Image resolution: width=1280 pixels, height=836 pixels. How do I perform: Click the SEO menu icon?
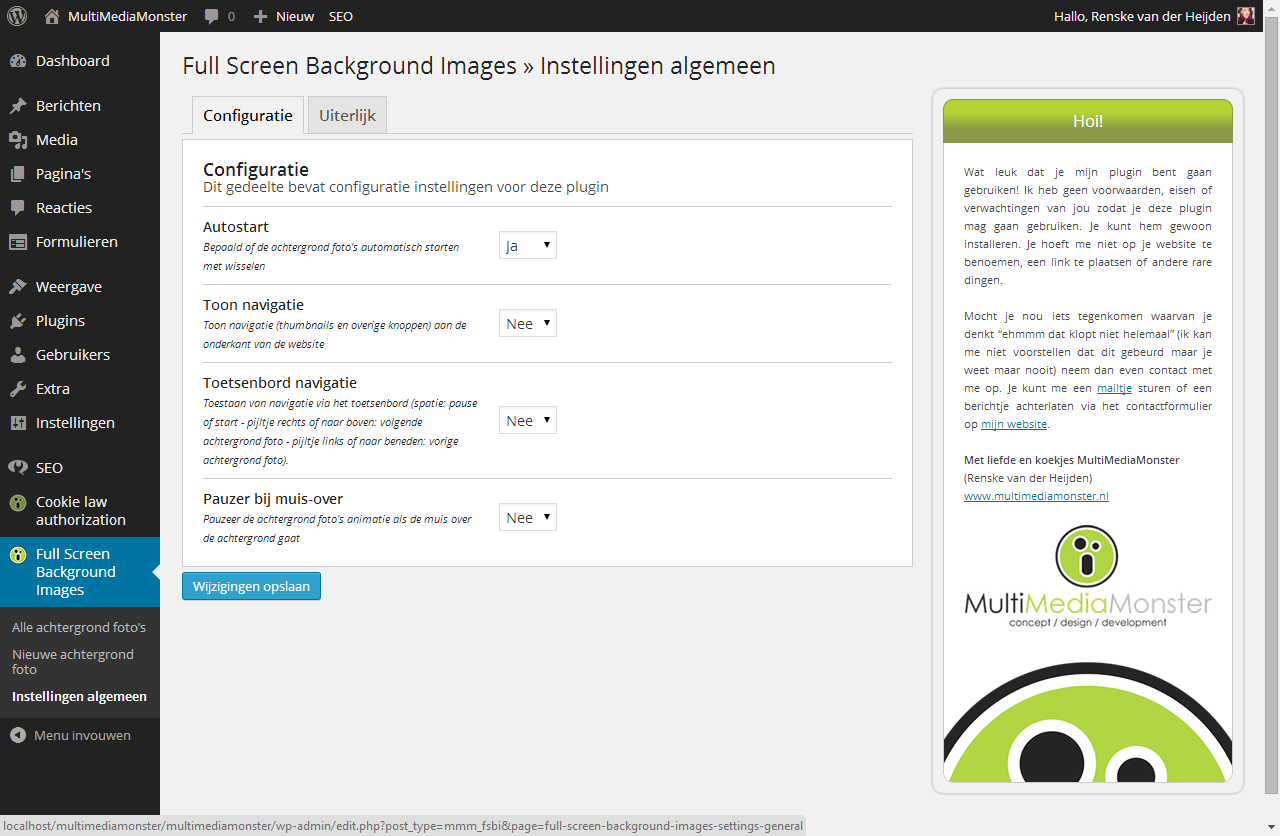click(18, 468)
